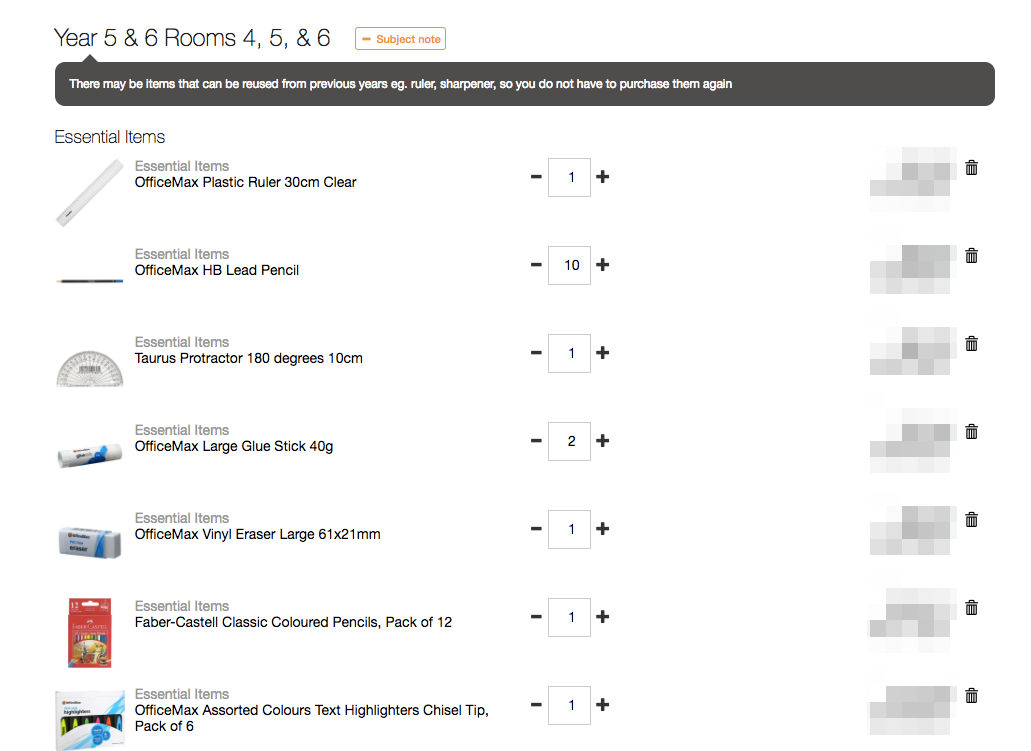Screen dimensions: 1031x751
Task: Click quantity field for Vinyl Eraser
Action: (x=569, y=529)
